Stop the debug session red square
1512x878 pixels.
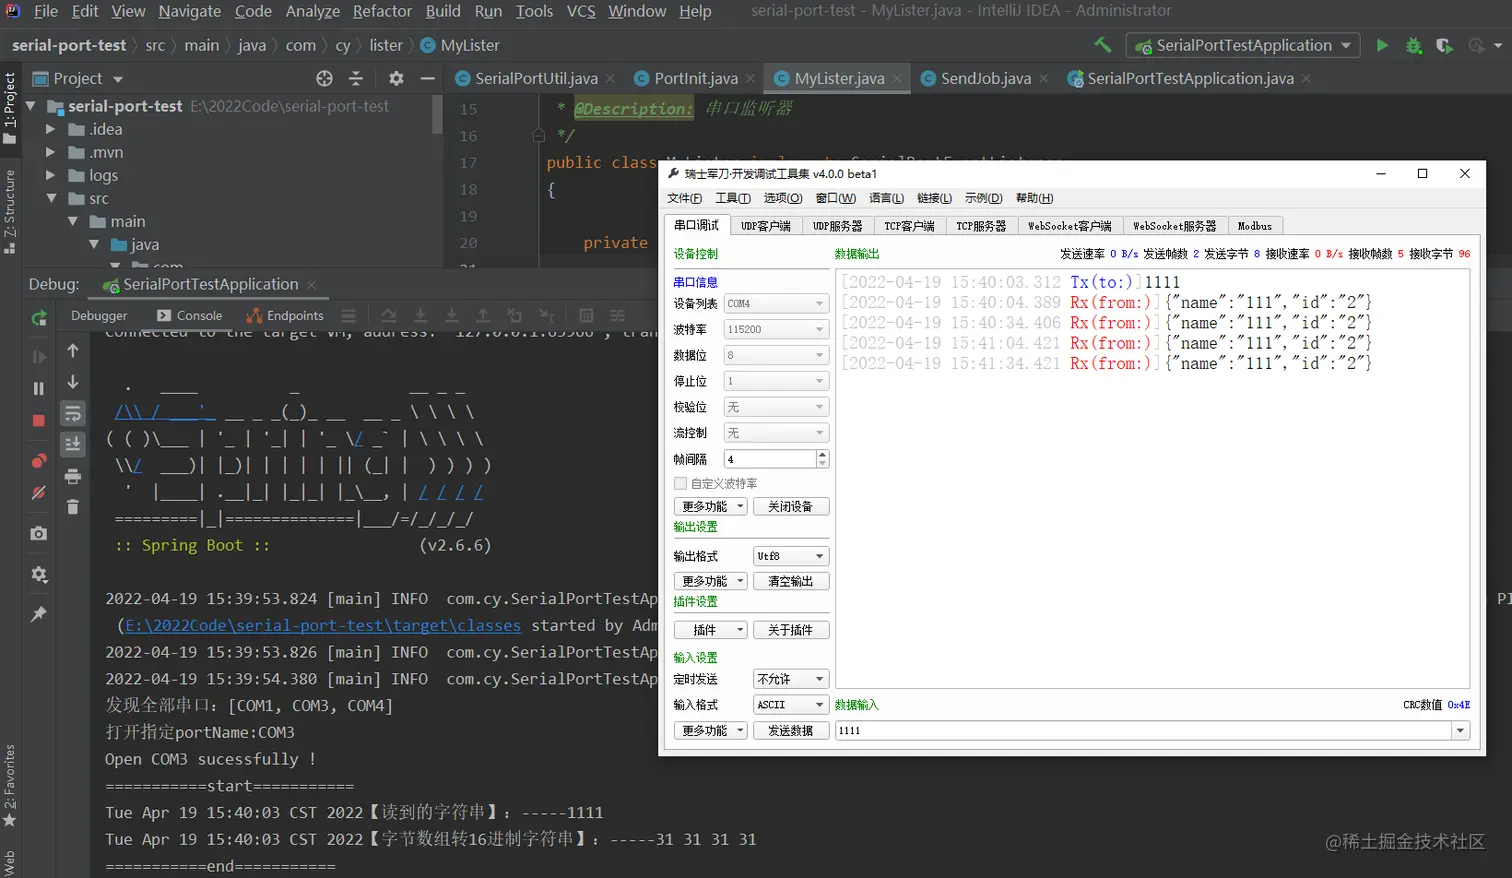39,421
